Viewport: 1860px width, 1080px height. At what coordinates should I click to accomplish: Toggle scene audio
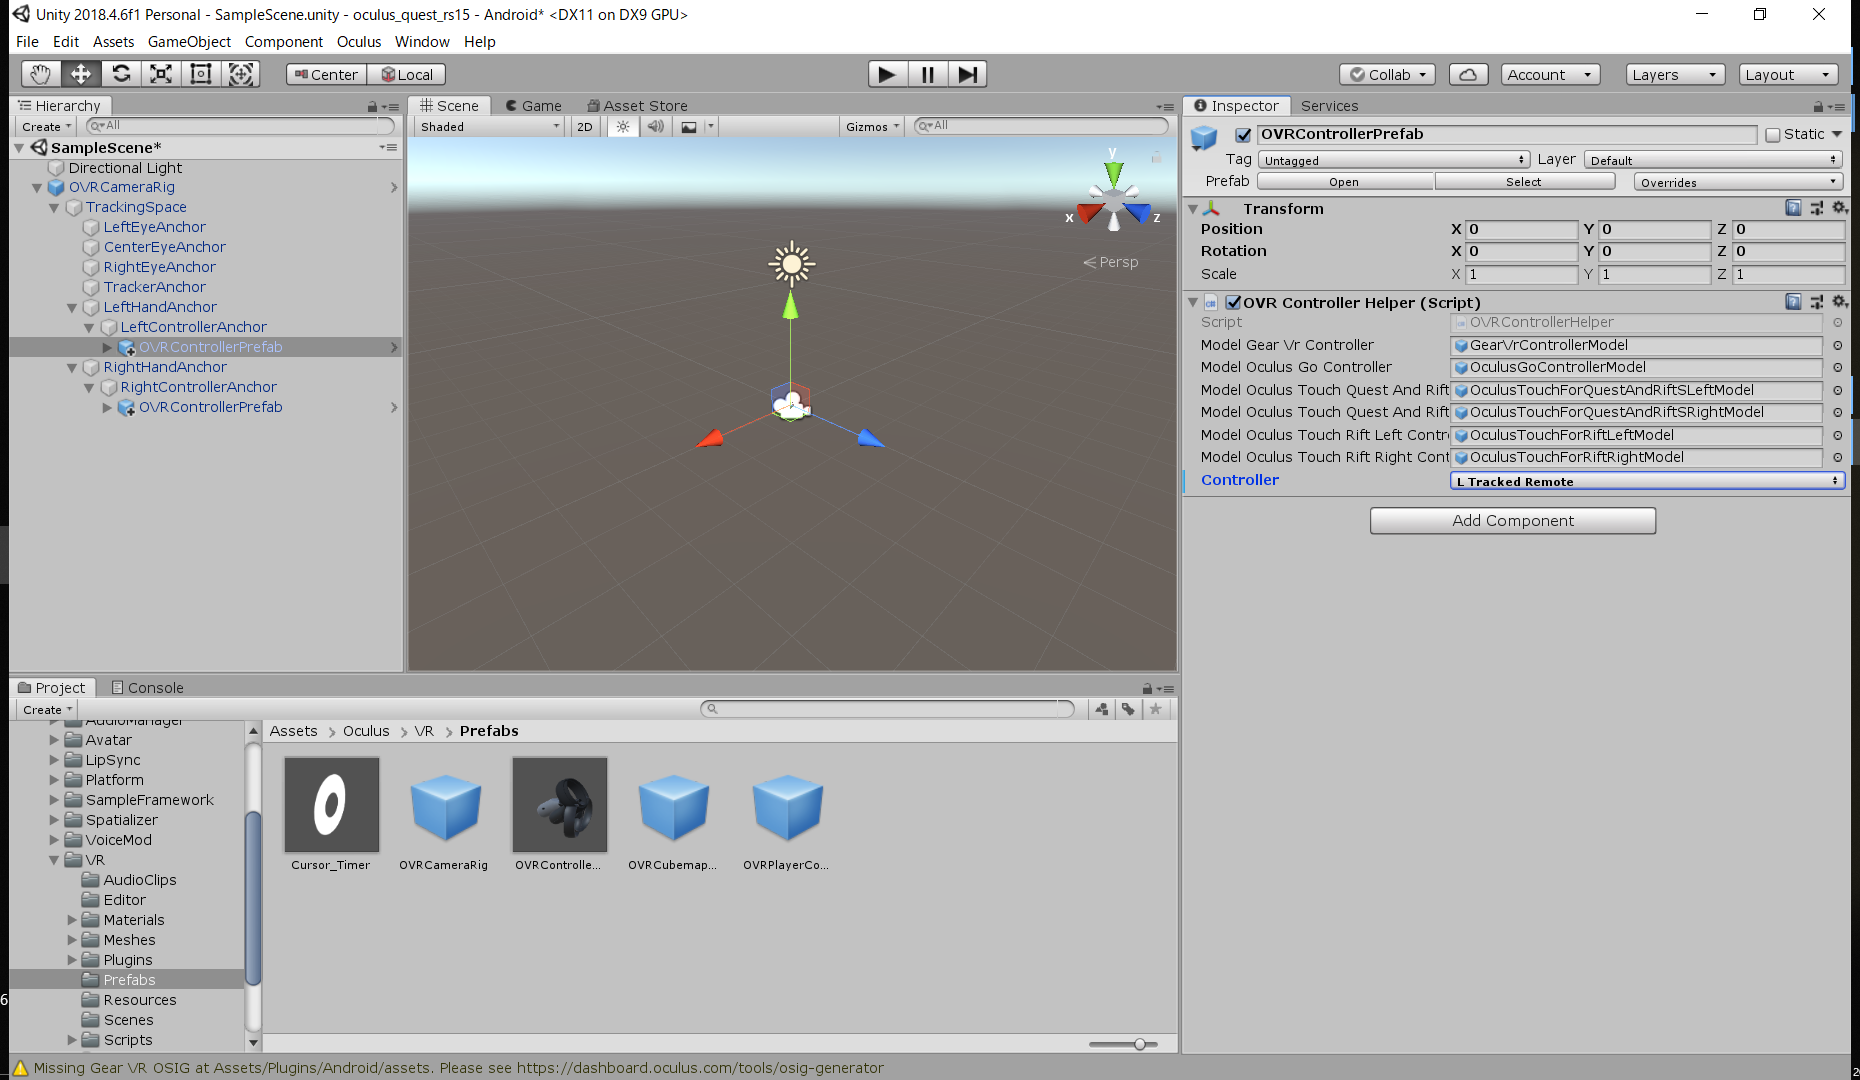[x=655, y=127]
